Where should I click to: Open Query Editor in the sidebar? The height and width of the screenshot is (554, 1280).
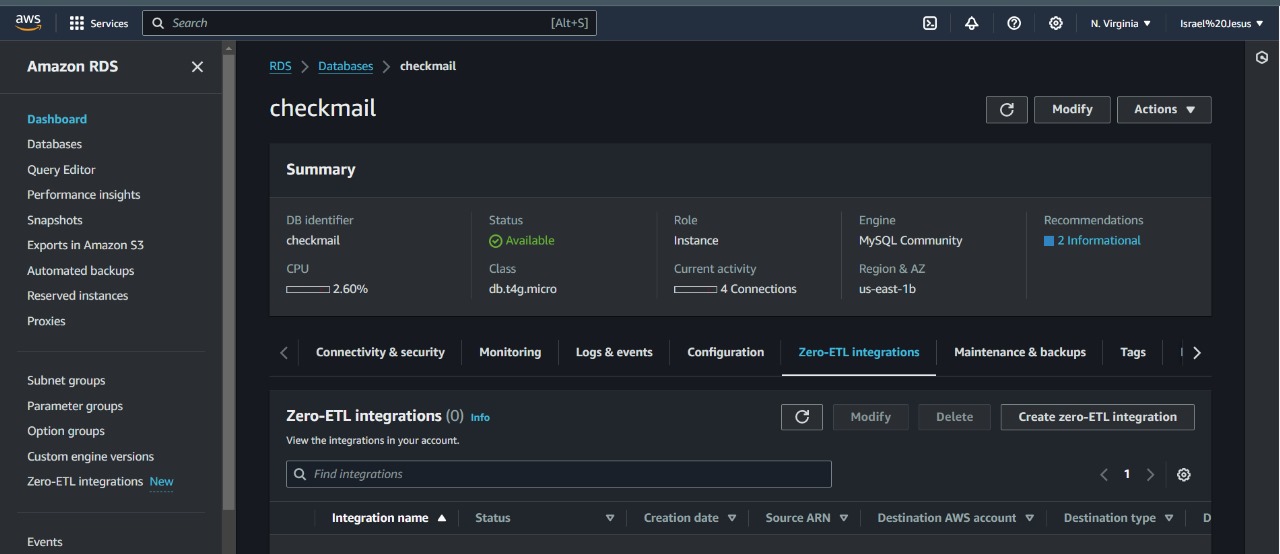click(61, 170)
